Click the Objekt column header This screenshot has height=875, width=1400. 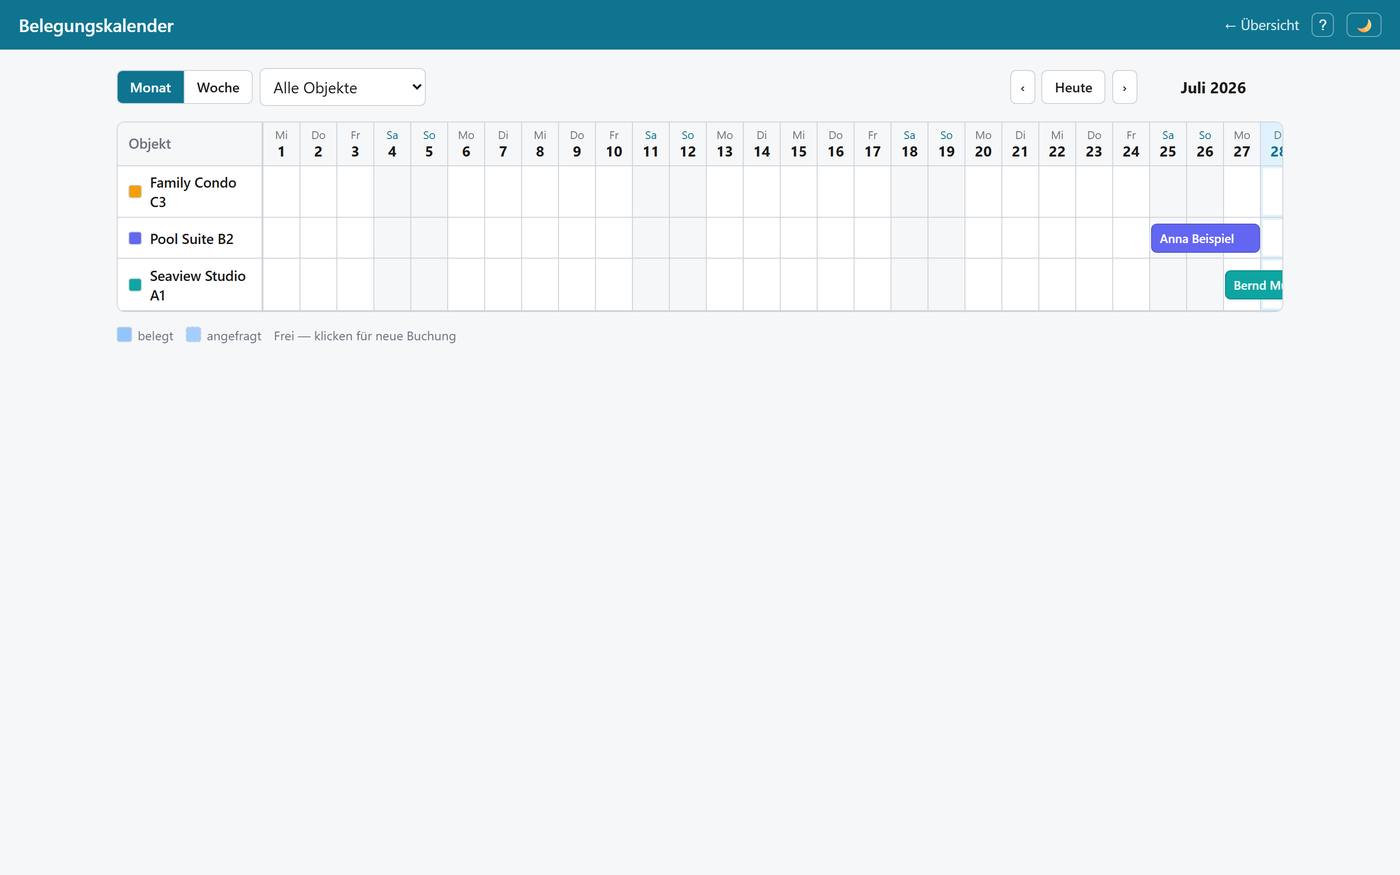[190, 144]
